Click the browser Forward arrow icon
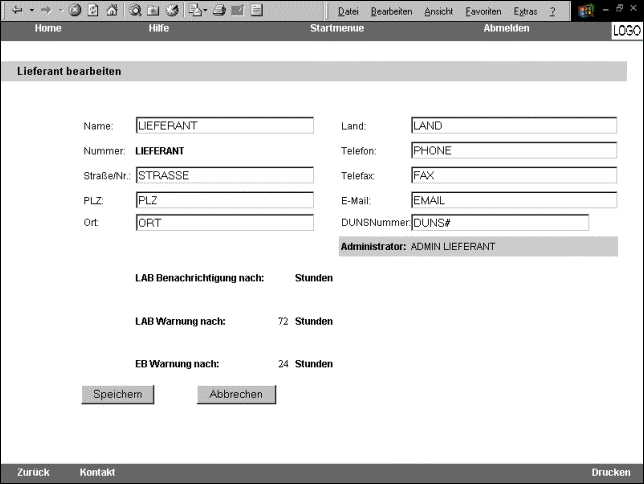This screenshot has height=484, width=644. tap(46, 10)
